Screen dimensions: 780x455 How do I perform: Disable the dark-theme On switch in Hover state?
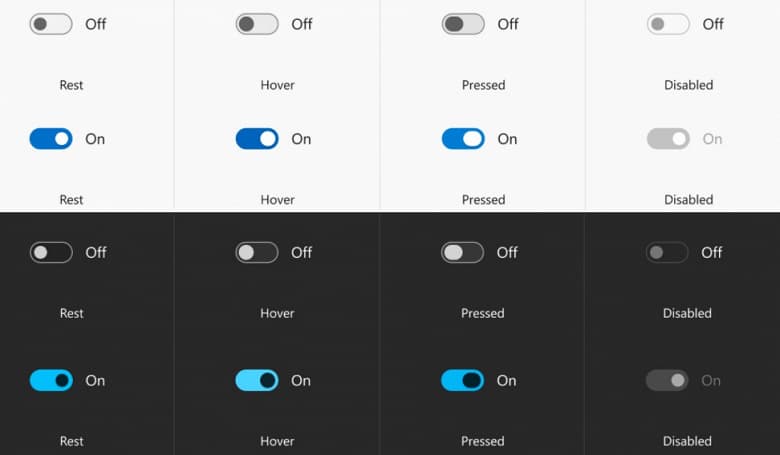point(257,380)
